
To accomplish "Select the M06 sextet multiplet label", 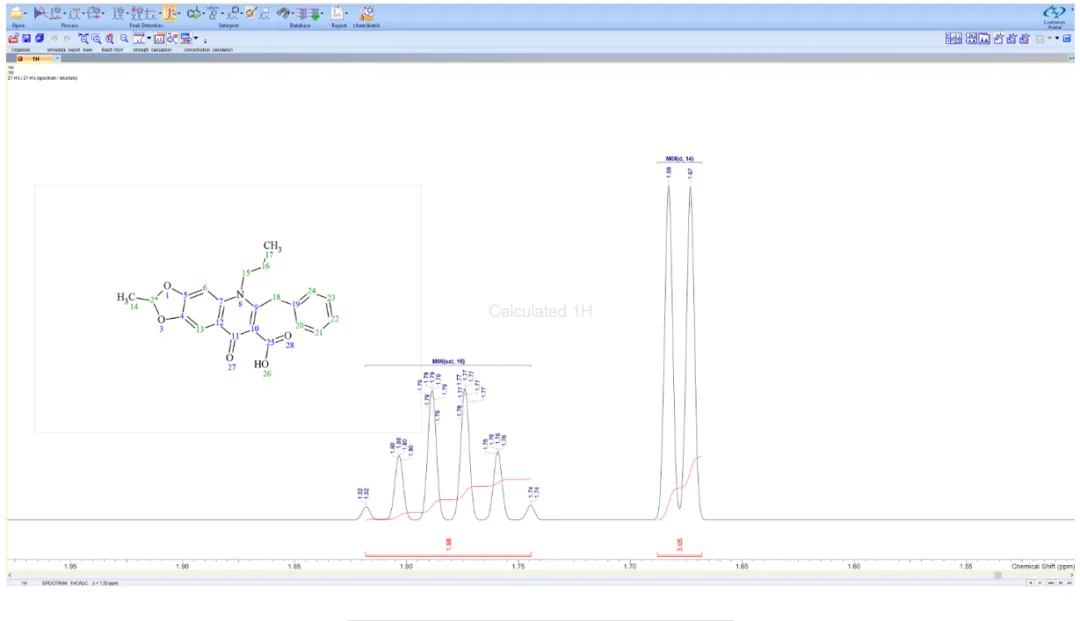I will pos(448,361).
